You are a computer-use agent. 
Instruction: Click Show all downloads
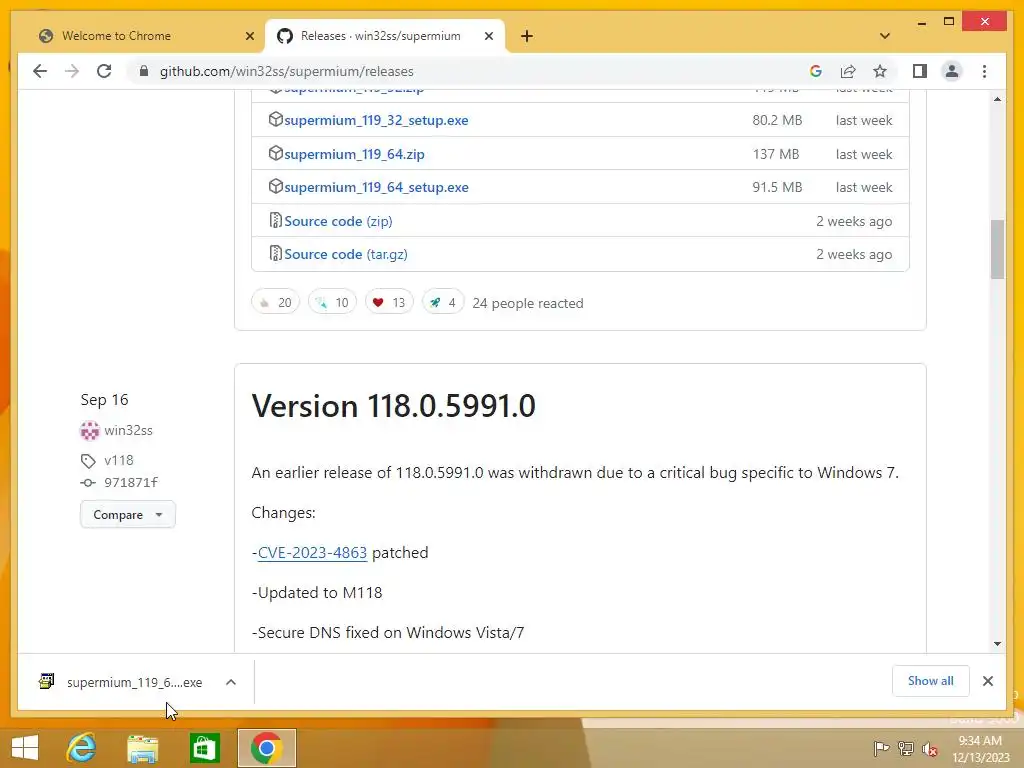[930, 681]
